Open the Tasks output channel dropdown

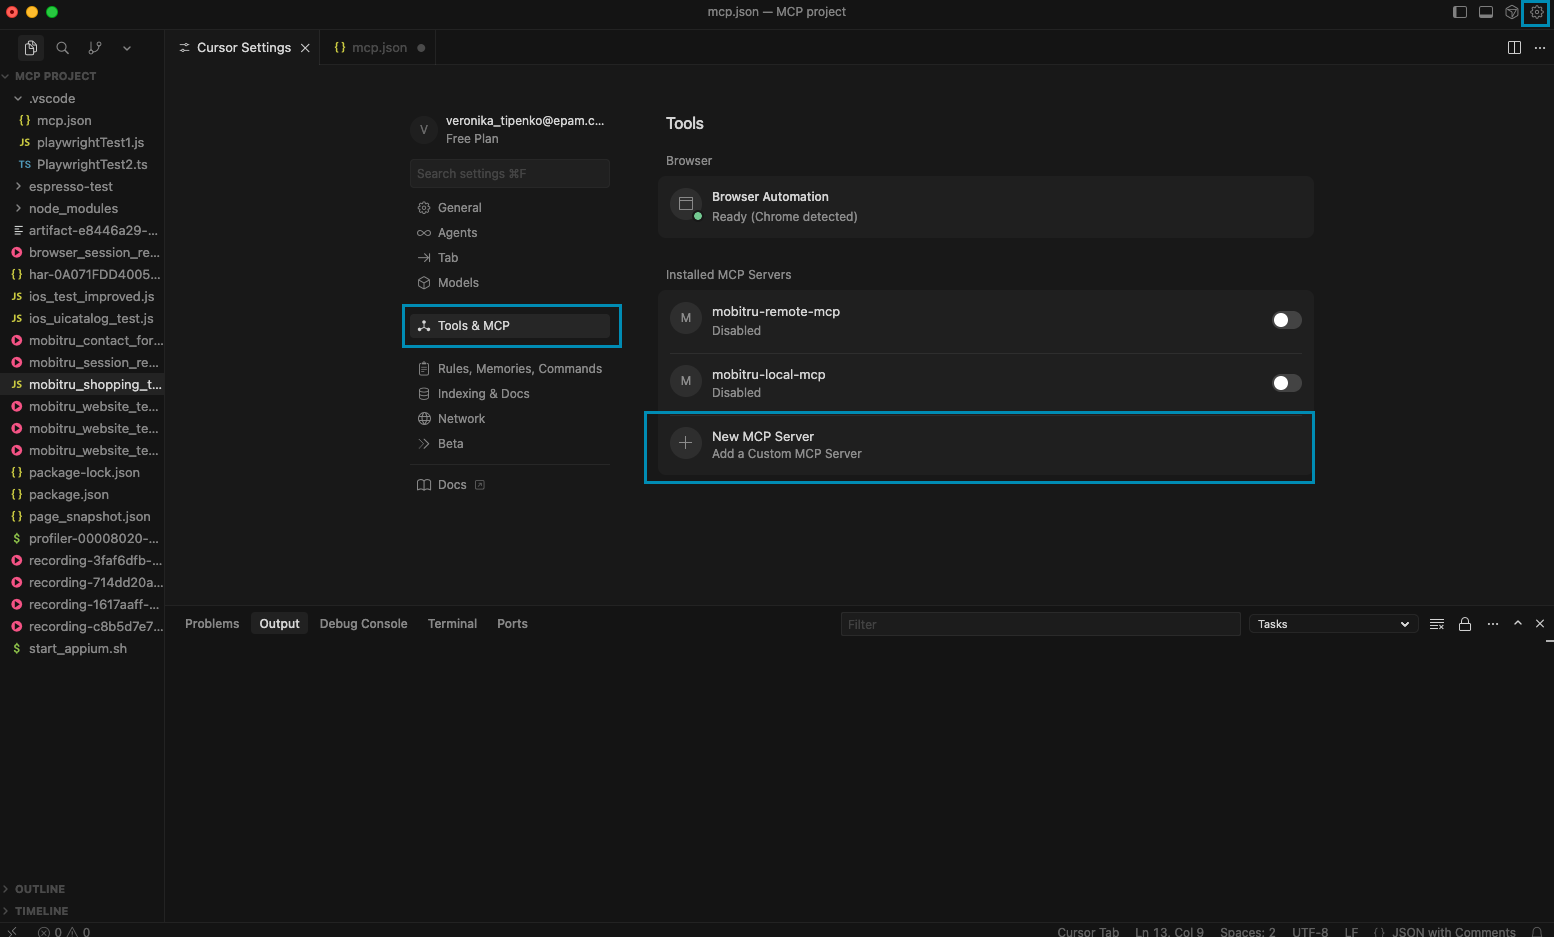(x=1333, y=624)
